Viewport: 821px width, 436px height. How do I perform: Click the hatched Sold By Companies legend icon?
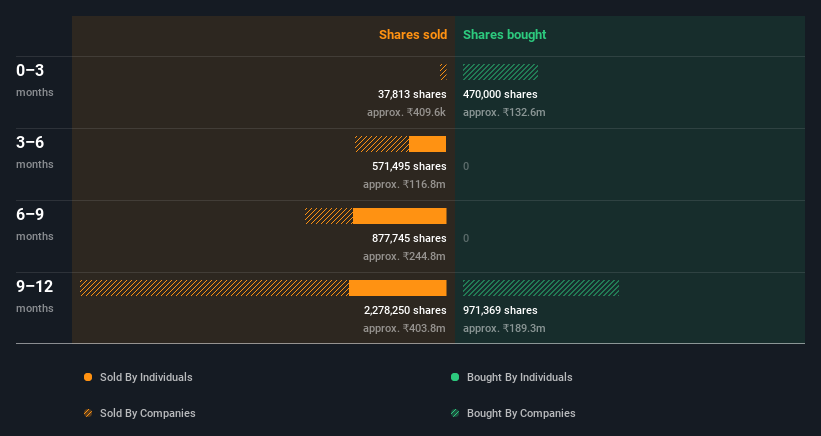coord(88,413)
